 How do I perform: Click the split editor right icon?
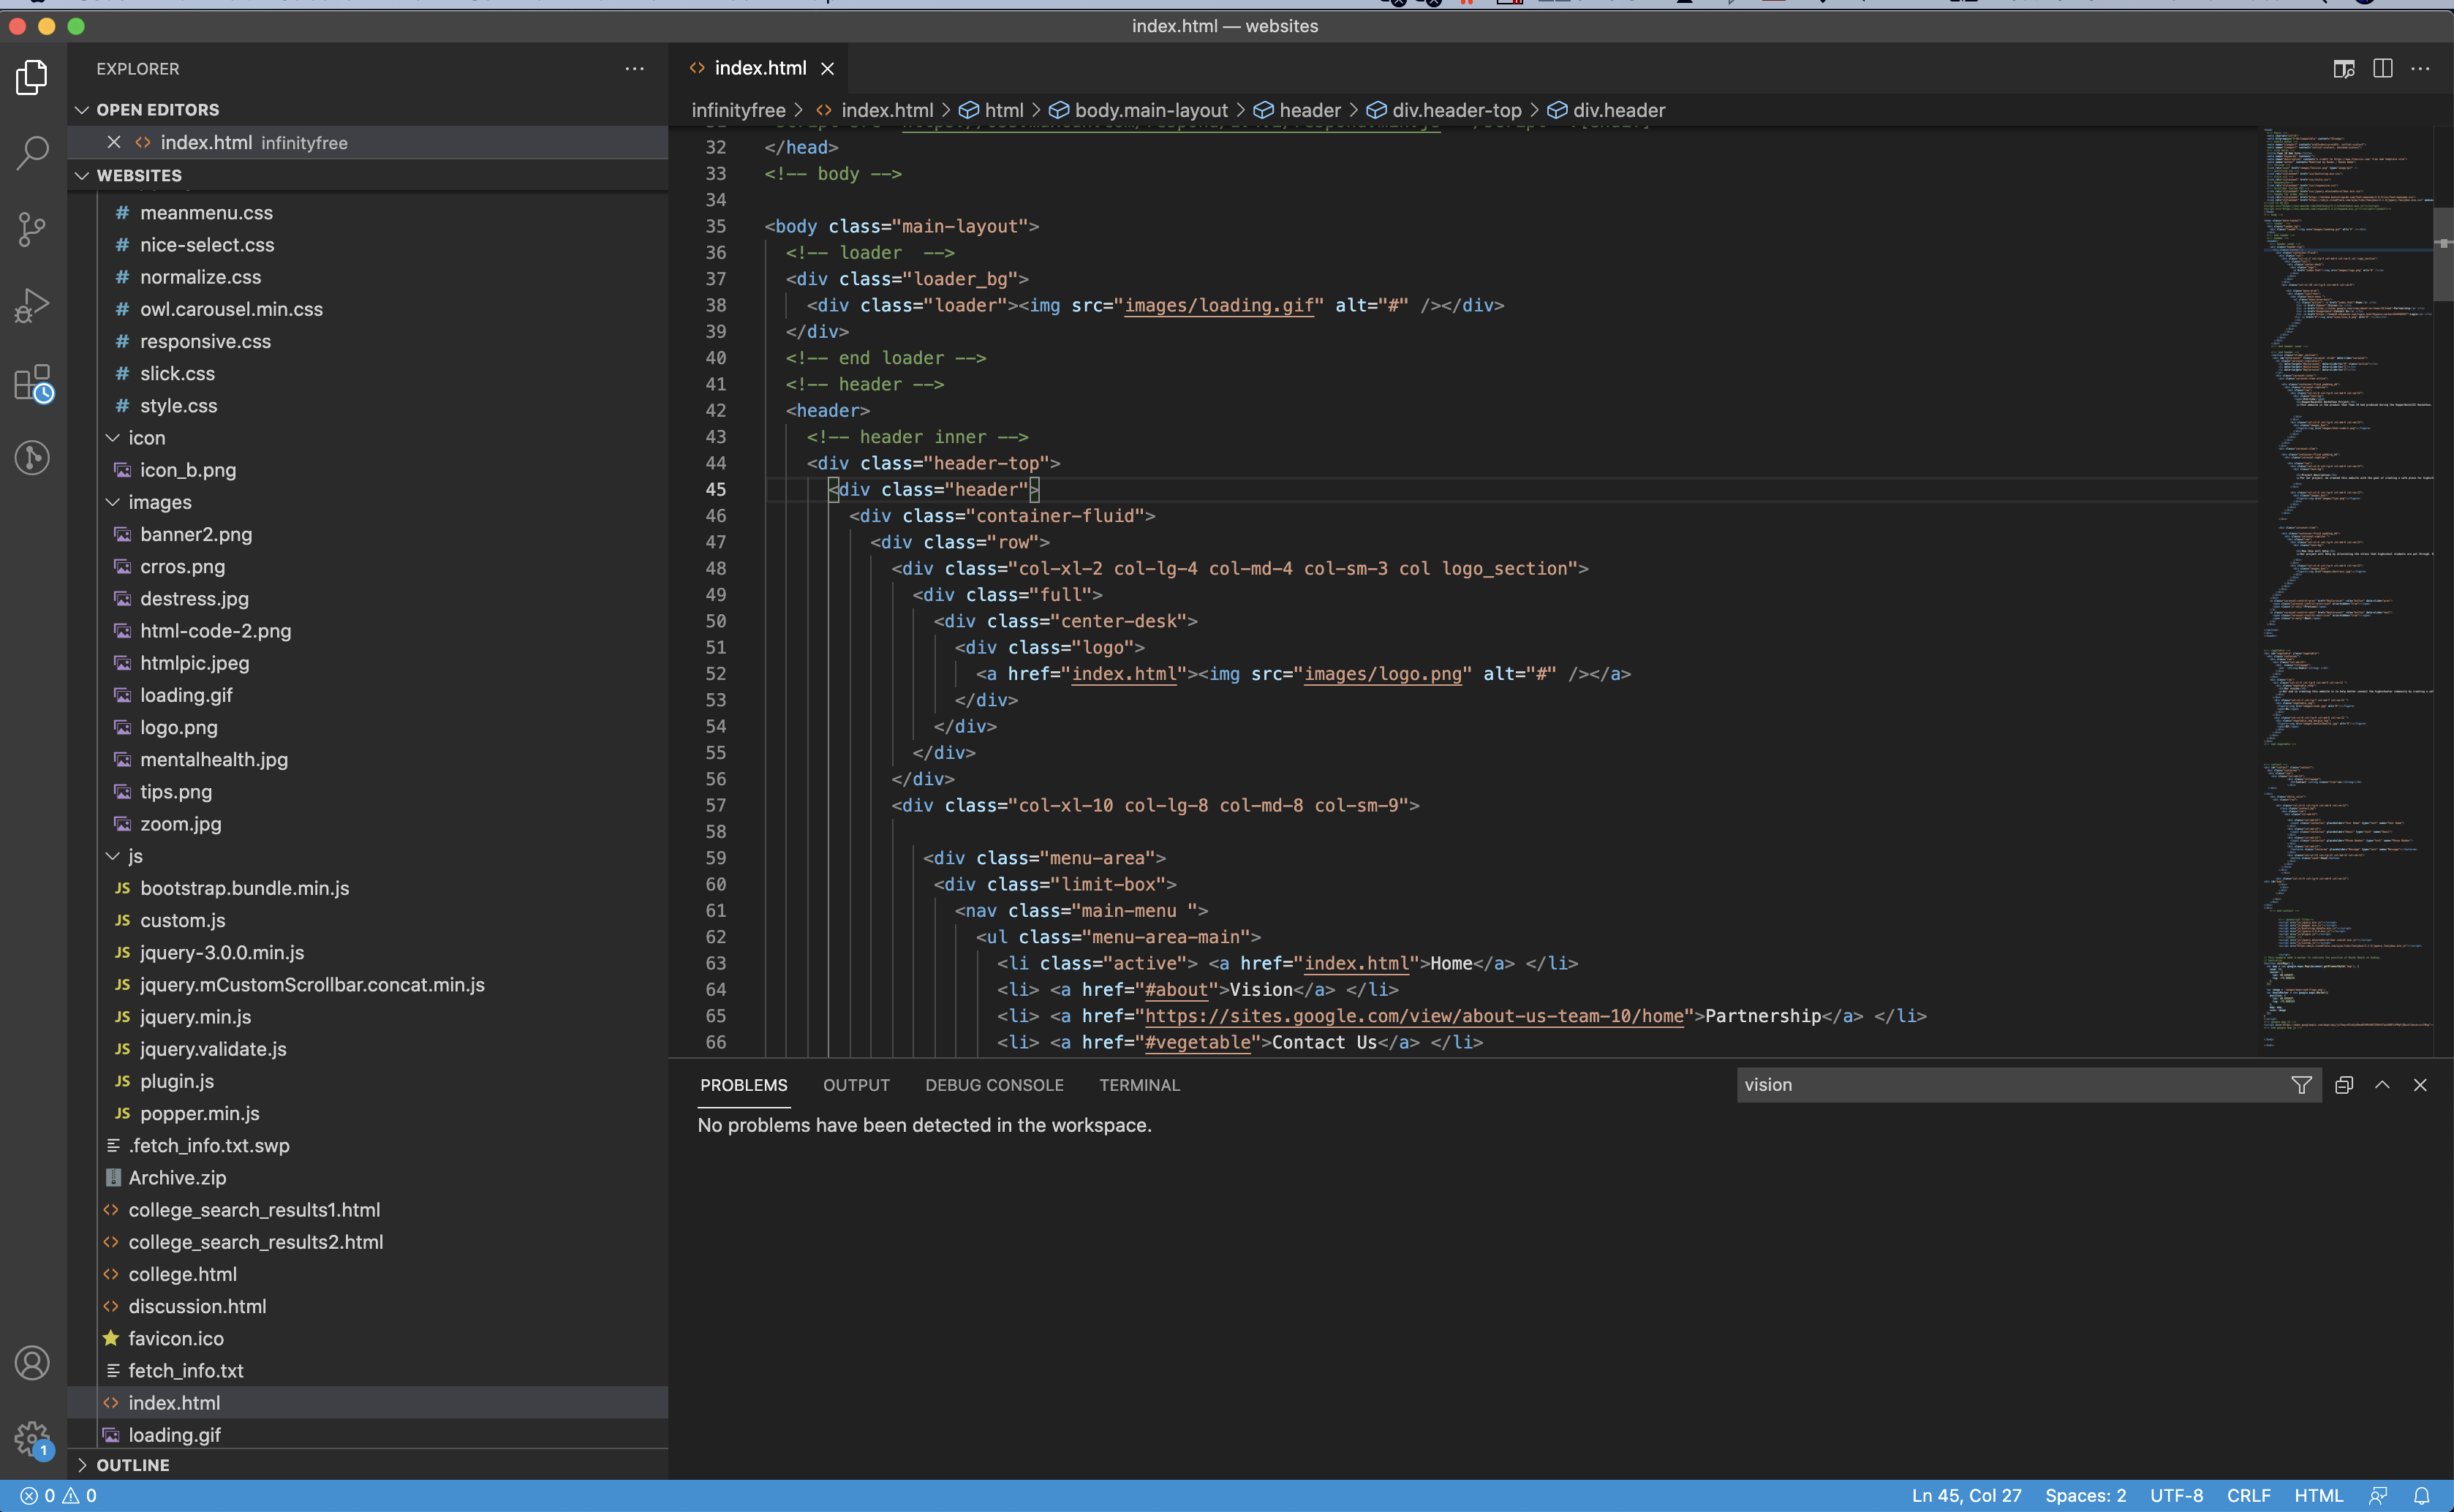(x=2383, y=68)
